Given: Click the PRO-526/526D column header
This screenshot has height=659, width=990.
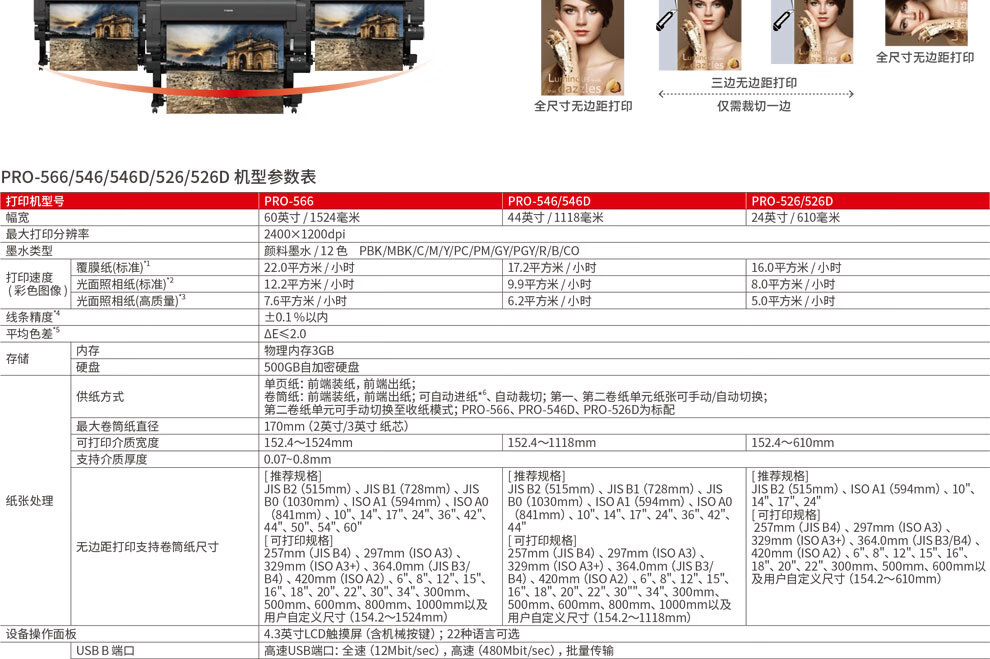Looking at the screenshot, I should pyautogui.click(x=792, y=201).
